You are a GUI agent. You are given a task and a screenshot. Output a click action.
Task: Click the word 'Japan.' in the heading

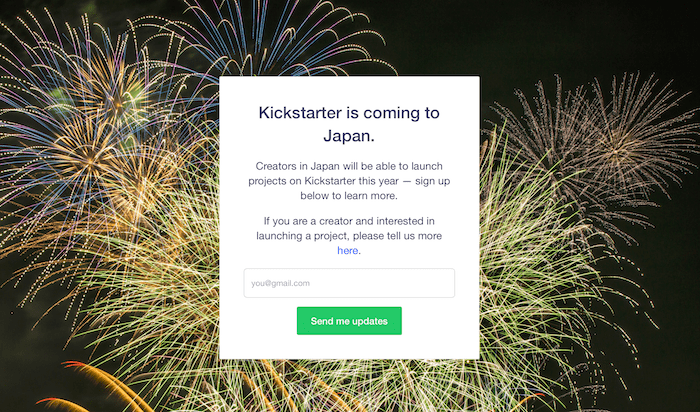point(349,136)
